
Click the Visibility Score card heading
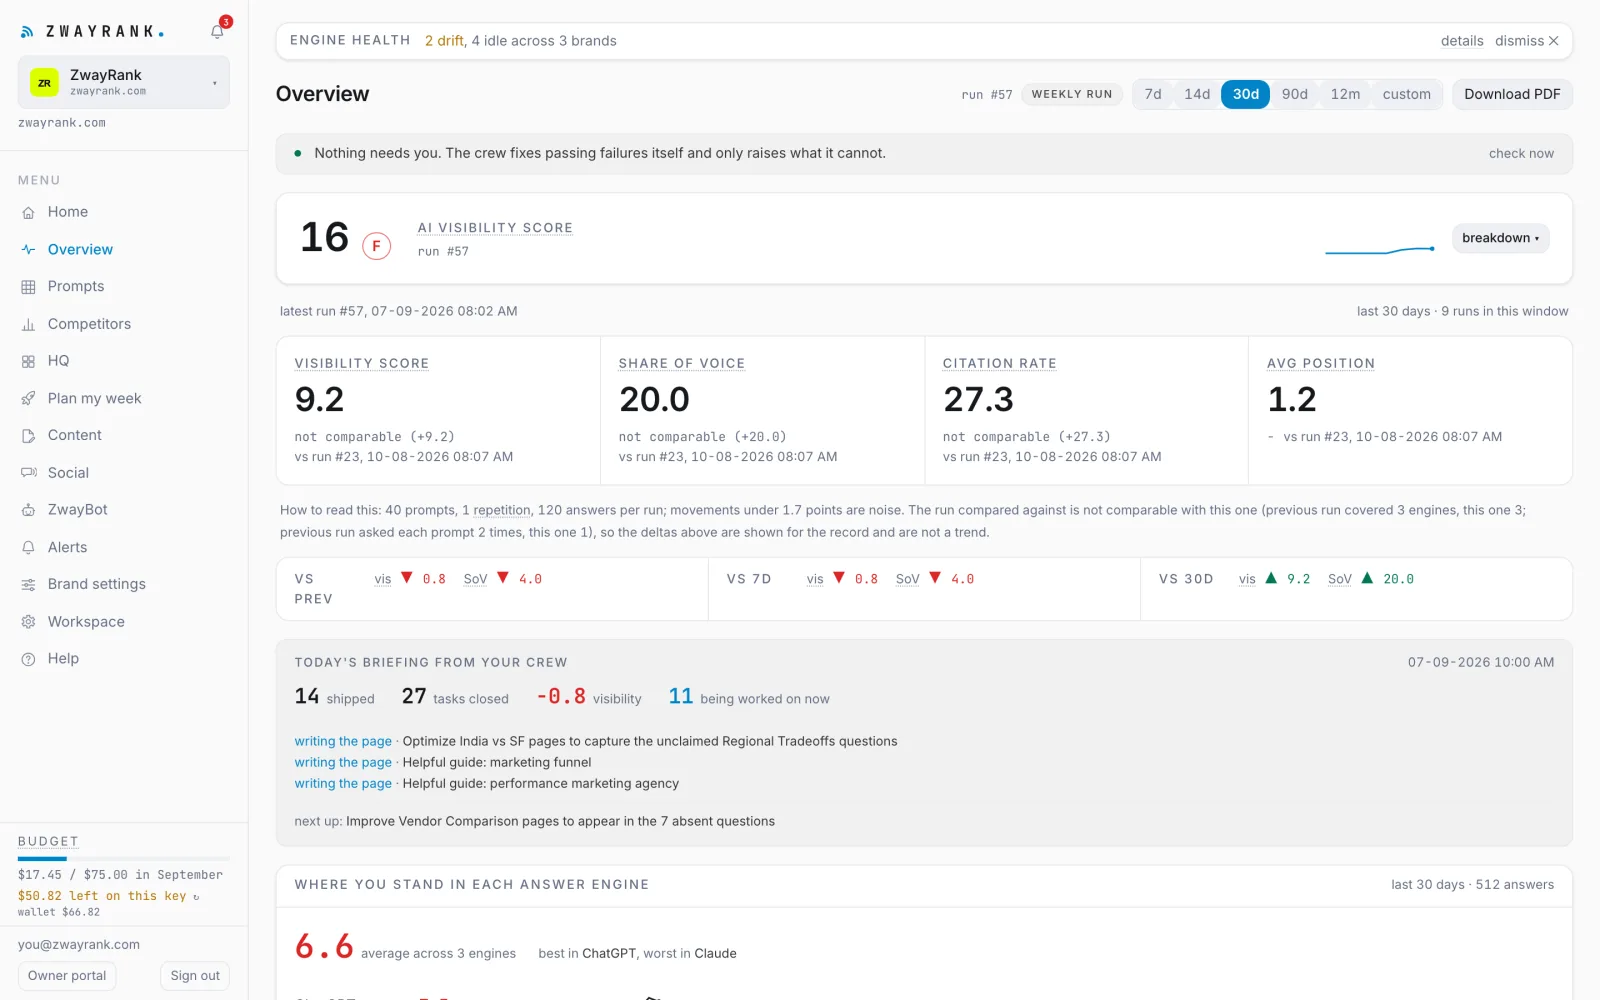362,363
